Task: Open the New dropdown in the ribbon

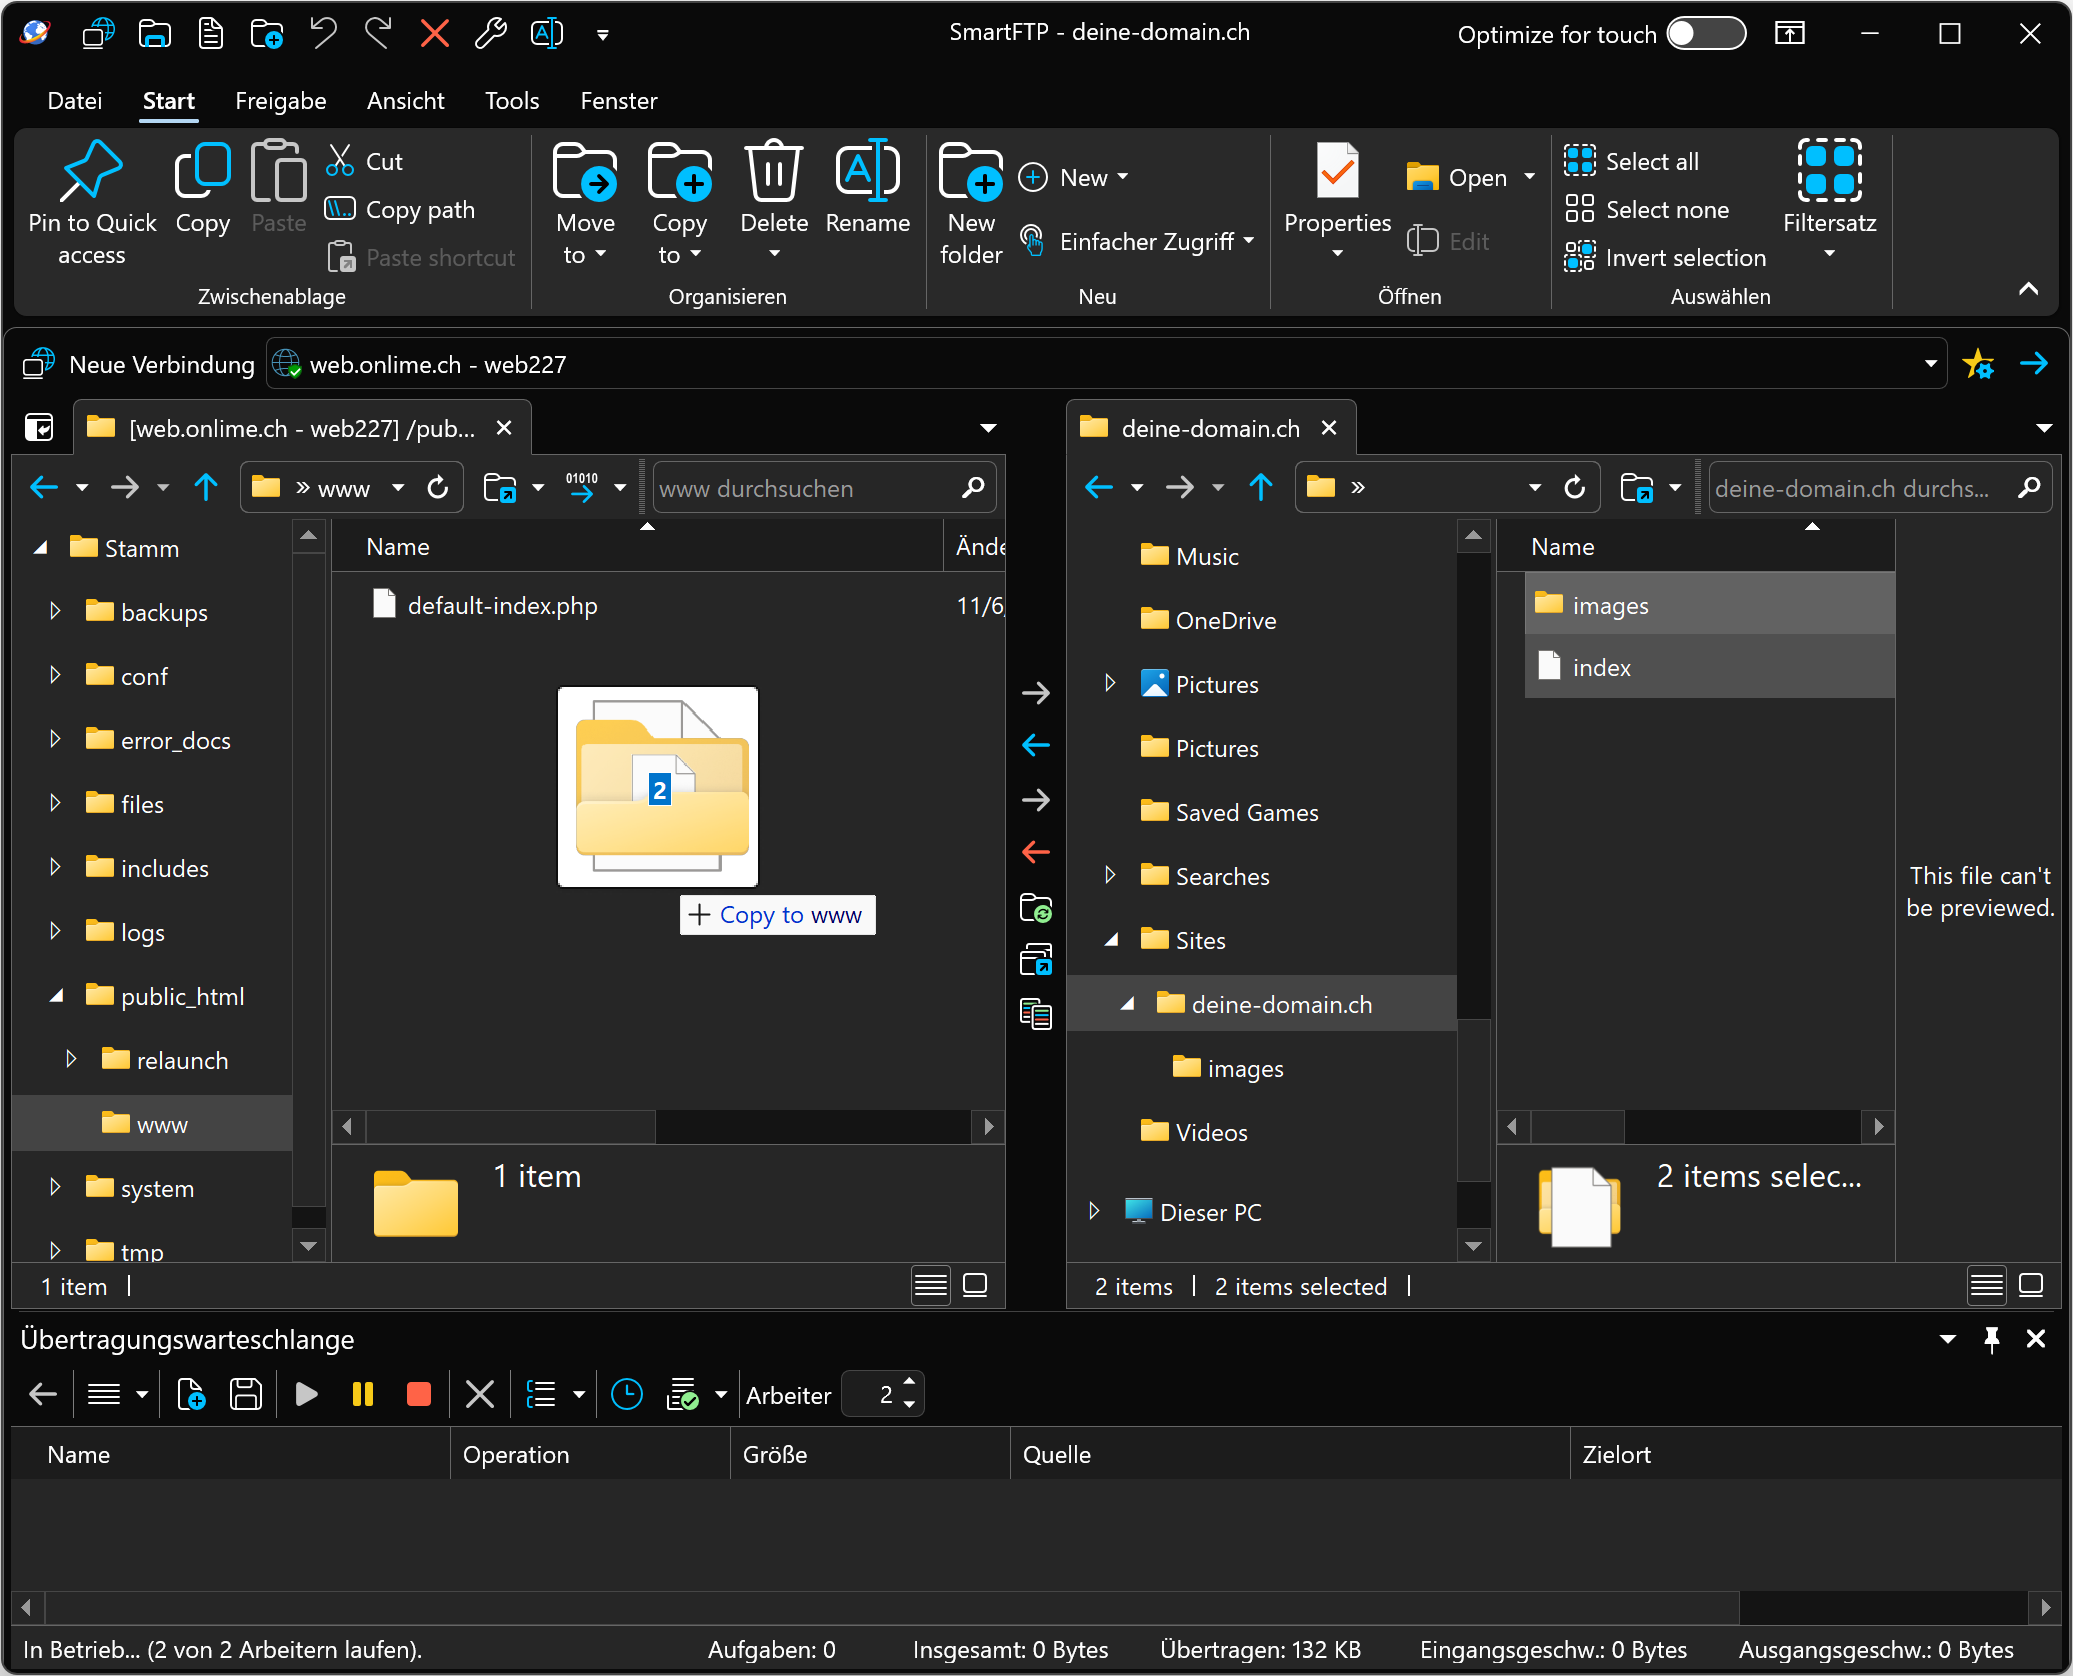Action: coord(1074,177)
